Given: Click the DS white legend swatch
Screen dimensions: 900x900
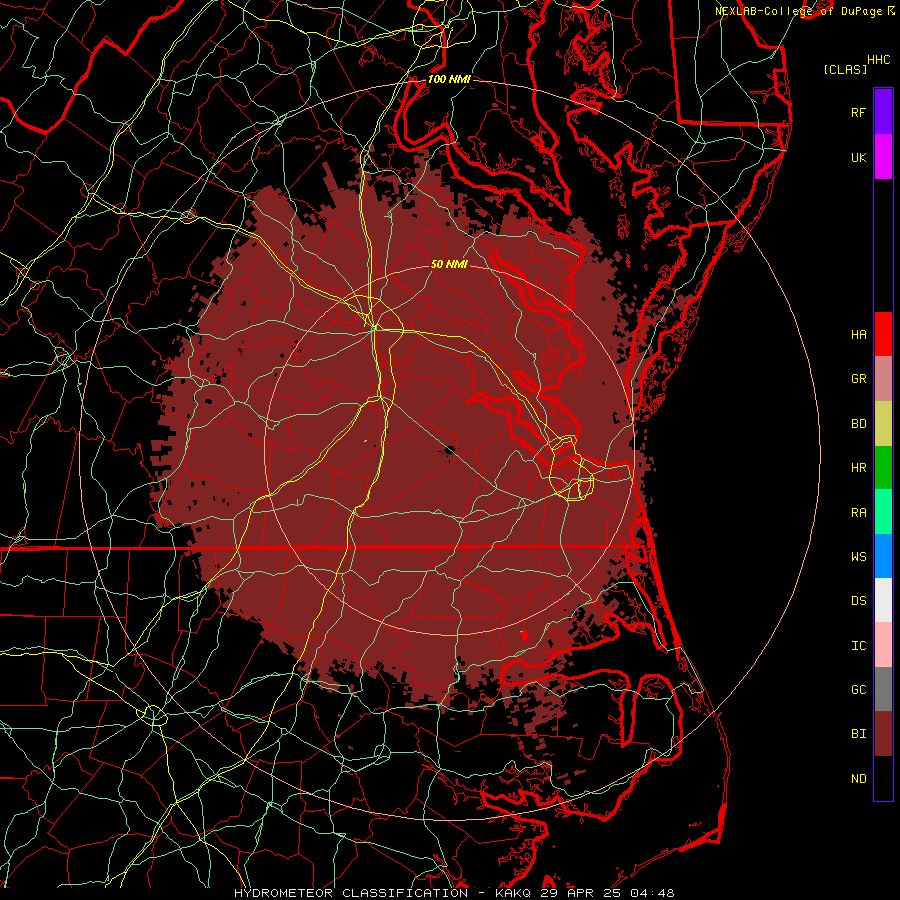Looking at the screenshot, I should point(883,600).
